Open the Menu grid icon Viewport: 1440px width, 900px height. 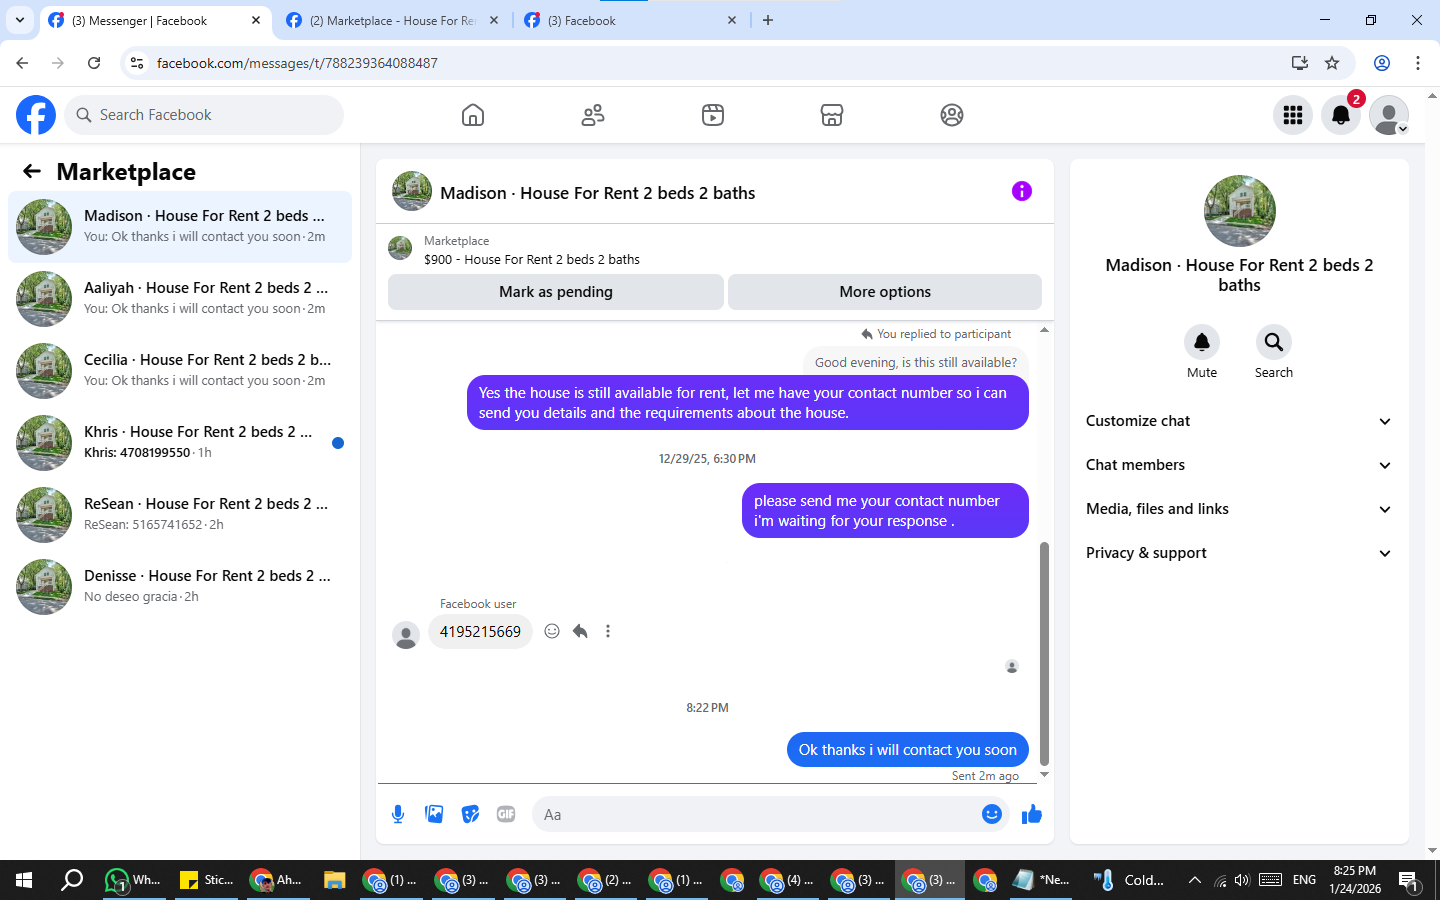(1293, 115)
